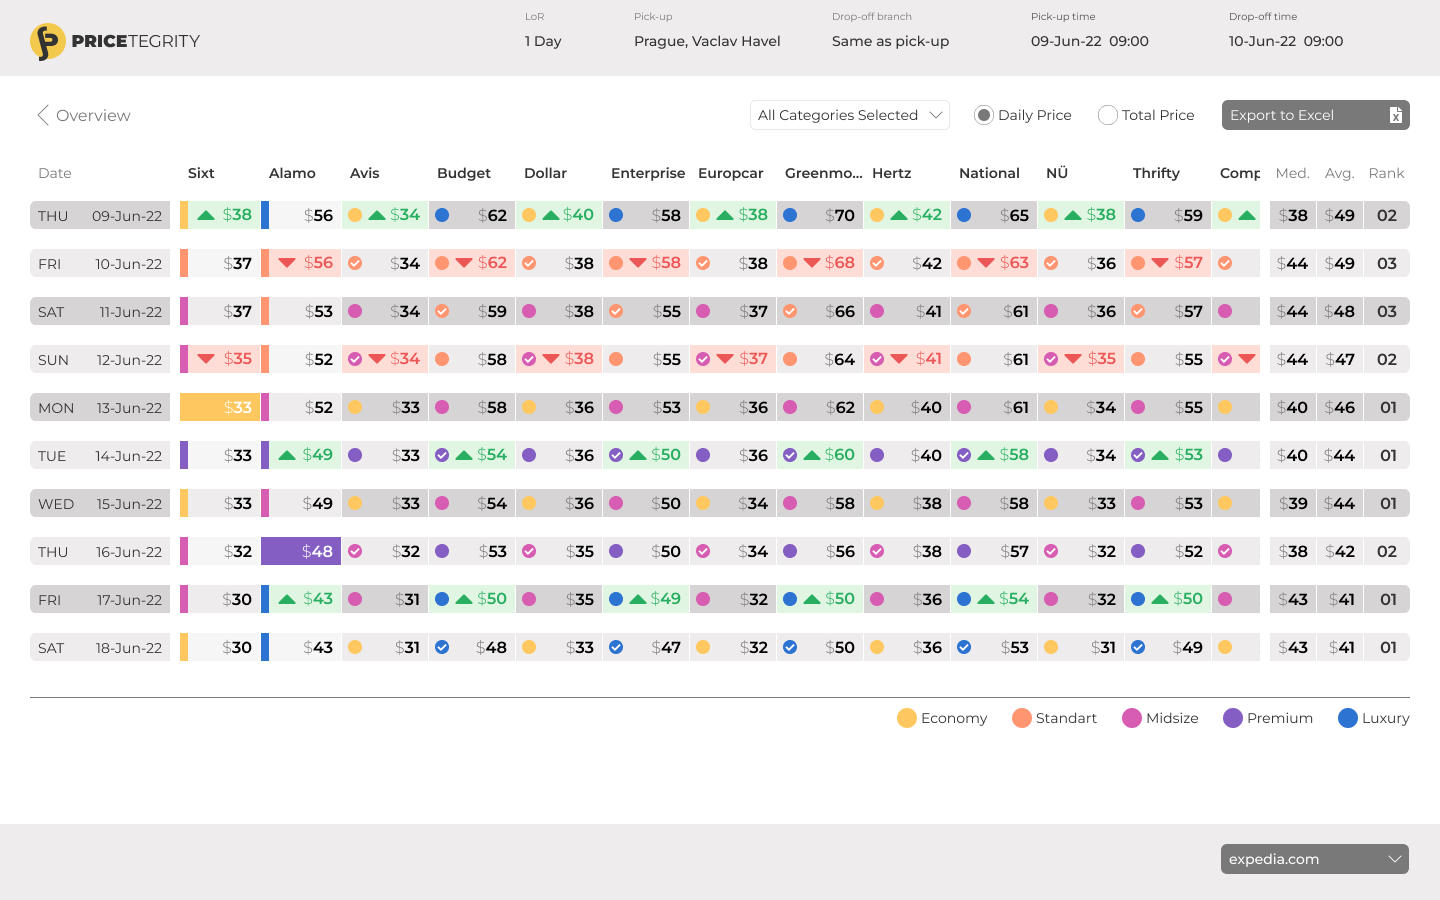Click green up arrow in Alamo 14-Jun-22 cell
The image size is (1440, 900).
[x=287, y=455]
